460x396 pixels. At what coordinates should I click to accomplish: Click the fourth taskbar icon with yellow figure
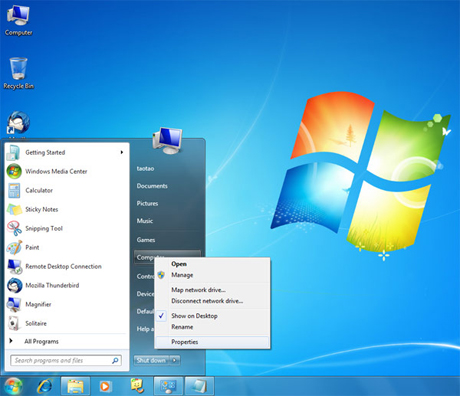[x=137, y=386]
